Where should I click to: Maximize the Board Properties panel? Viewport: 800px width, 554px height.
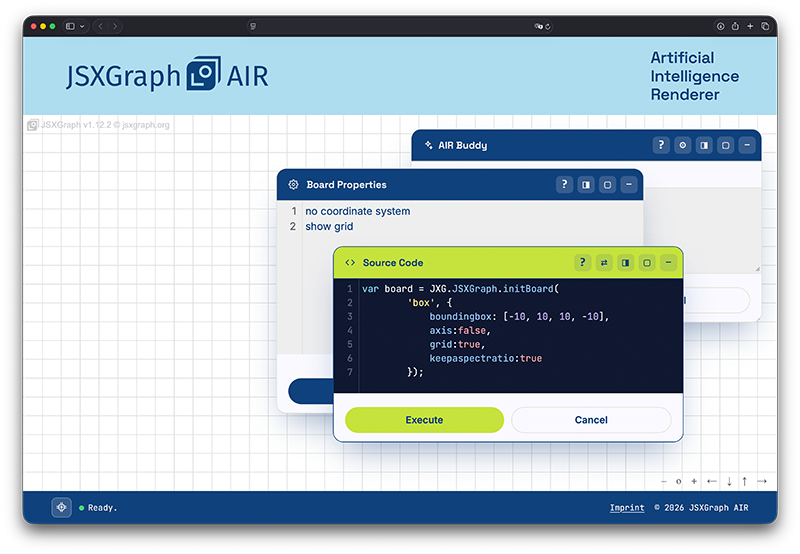click(x=607, y=185)
